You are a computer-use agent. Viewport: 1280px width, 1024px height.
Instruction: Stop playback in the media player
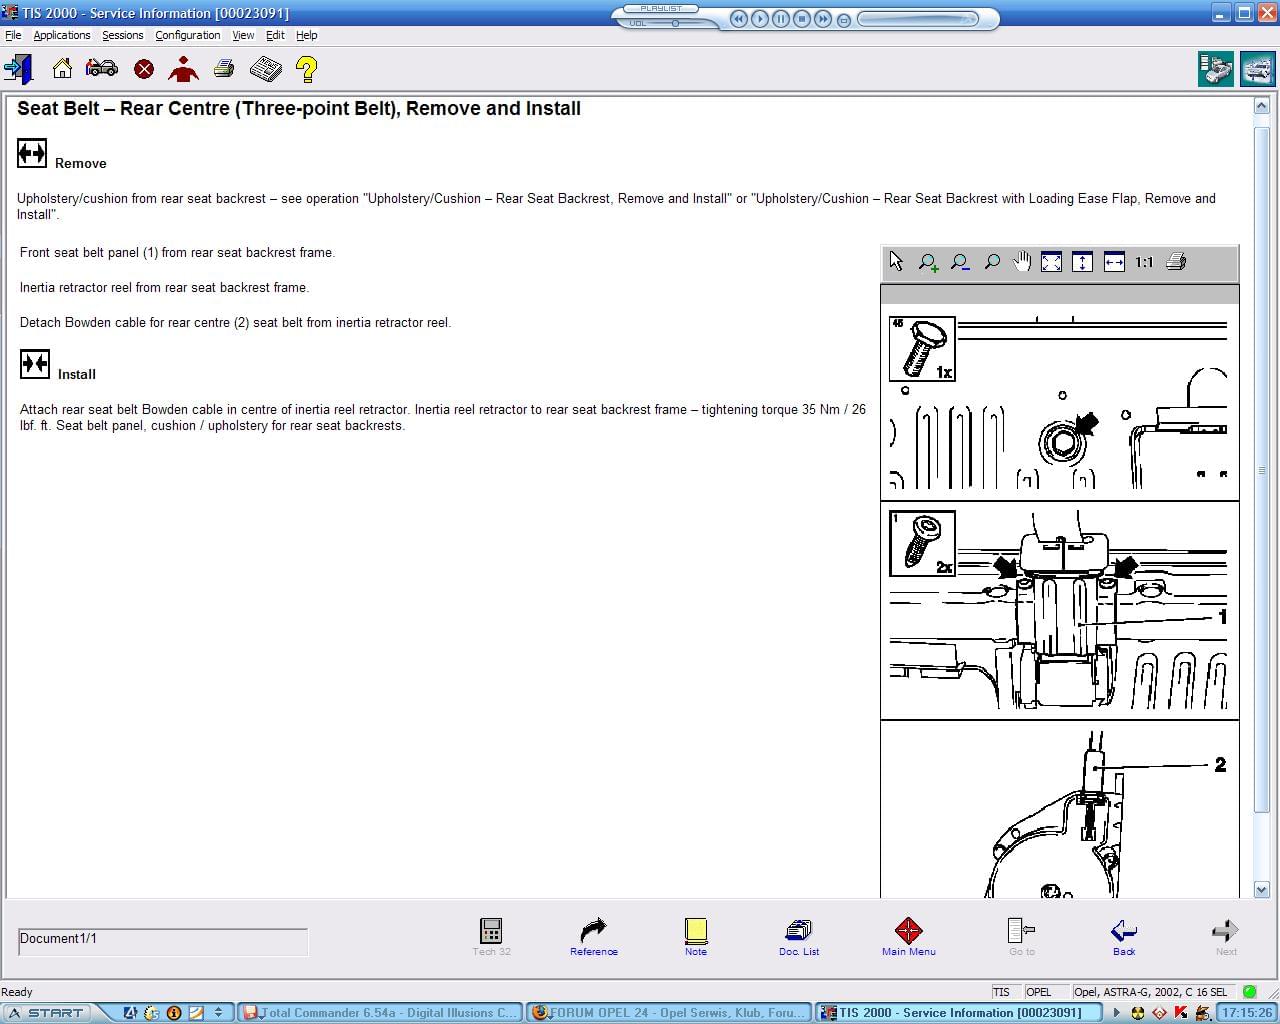(x=801, y=19)
